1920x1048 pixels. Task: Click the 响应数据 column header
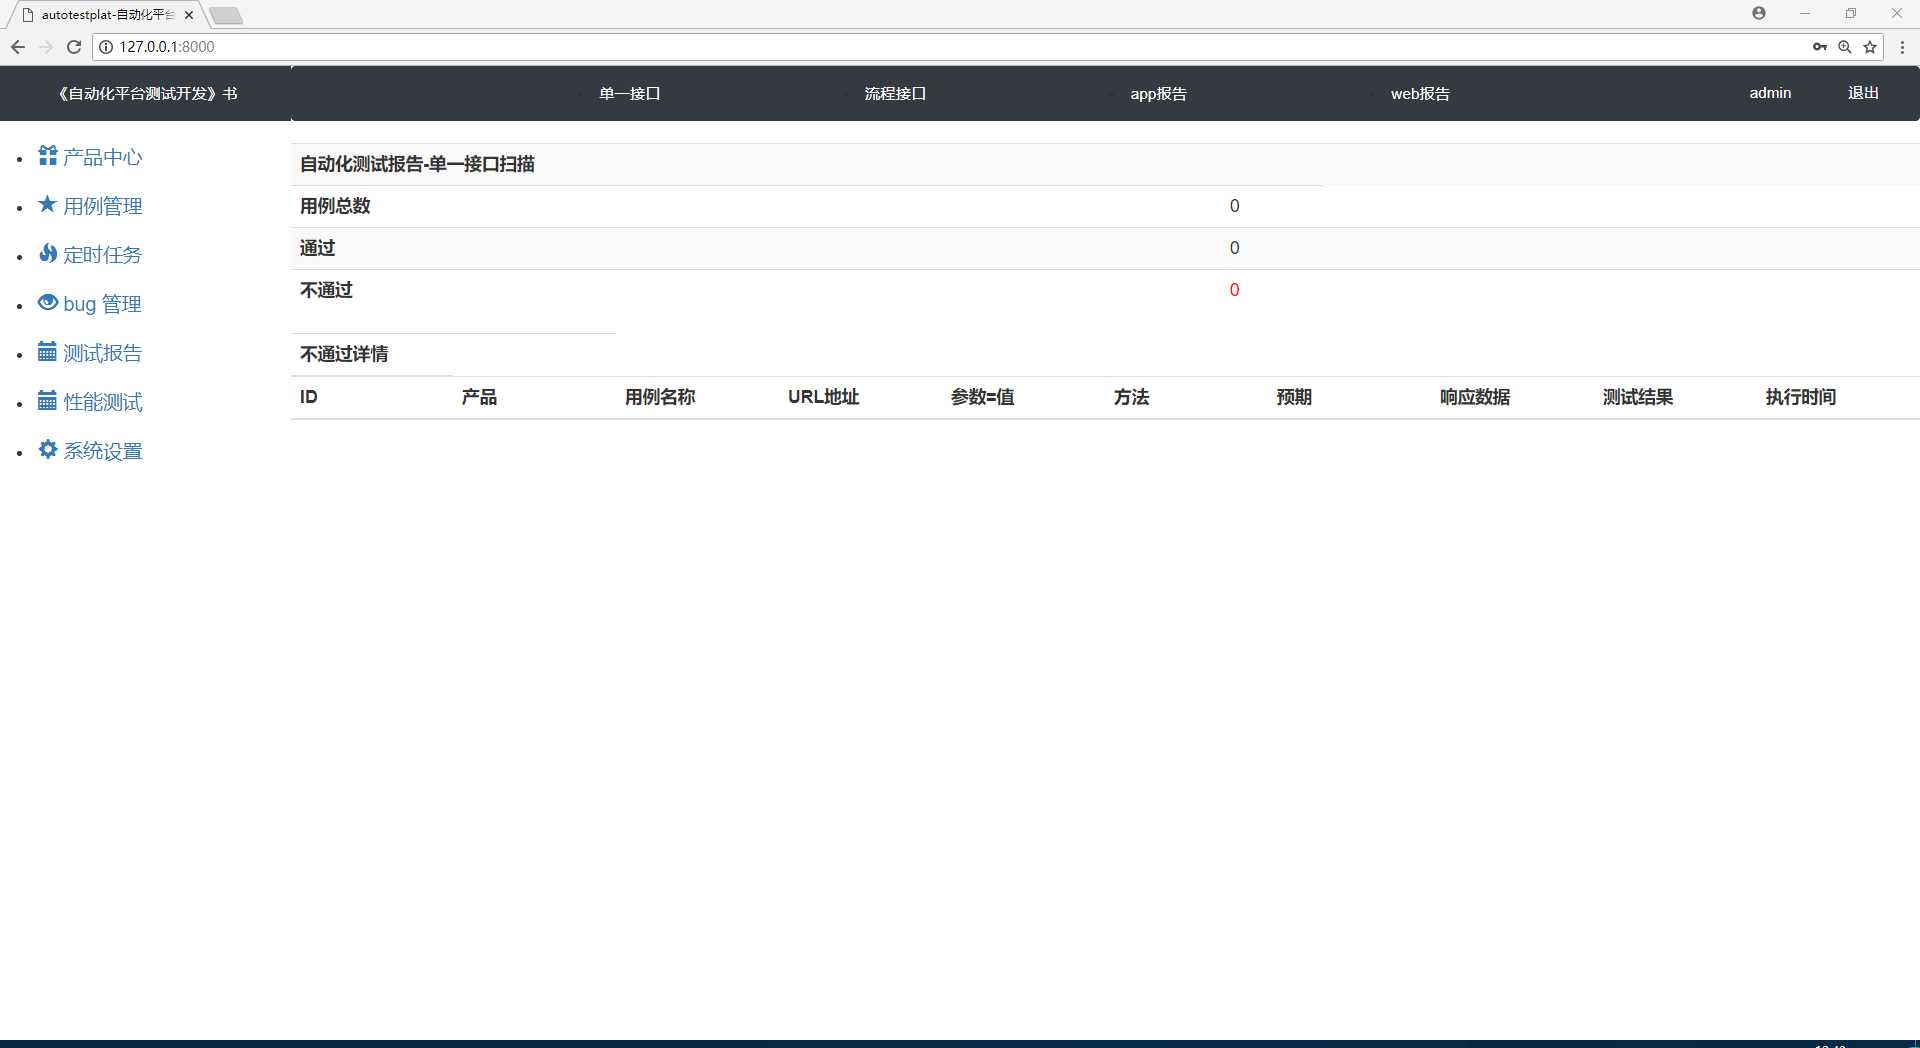click(x=1475, y=397)
